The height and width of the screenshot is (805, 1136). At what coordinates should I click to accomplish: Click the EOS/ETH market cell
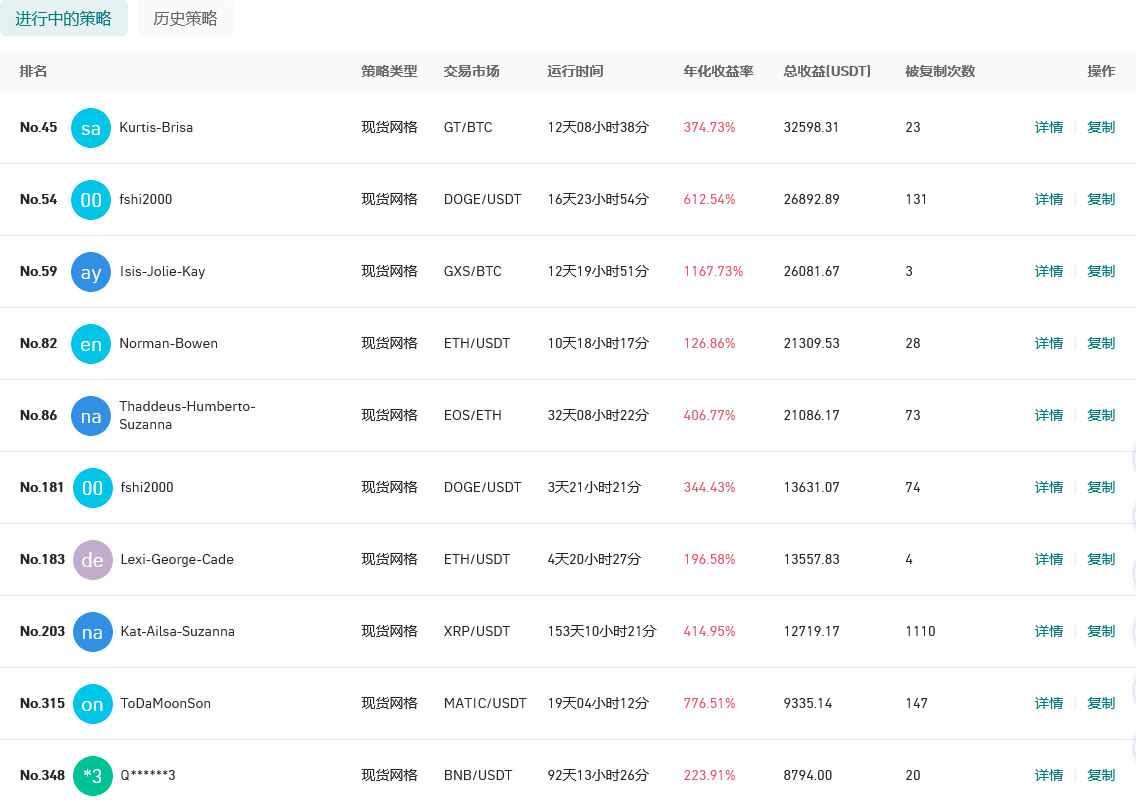coord(472,415)
